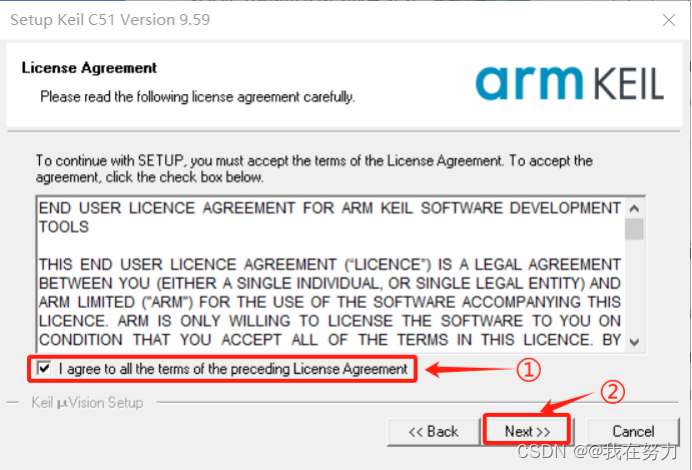Click the scroll up arrow of license text
Image resolution: width=692 pixels, height=470 pixels.
point(634,208)
